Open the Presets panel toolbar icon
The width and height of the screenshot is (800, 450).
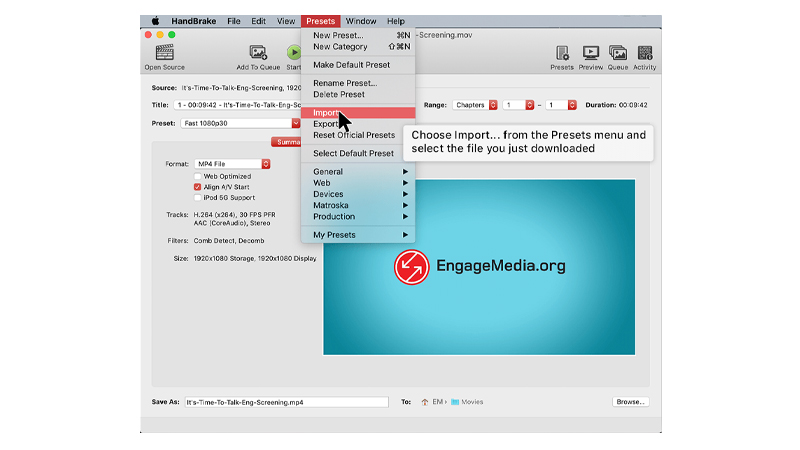pos(562,53)
